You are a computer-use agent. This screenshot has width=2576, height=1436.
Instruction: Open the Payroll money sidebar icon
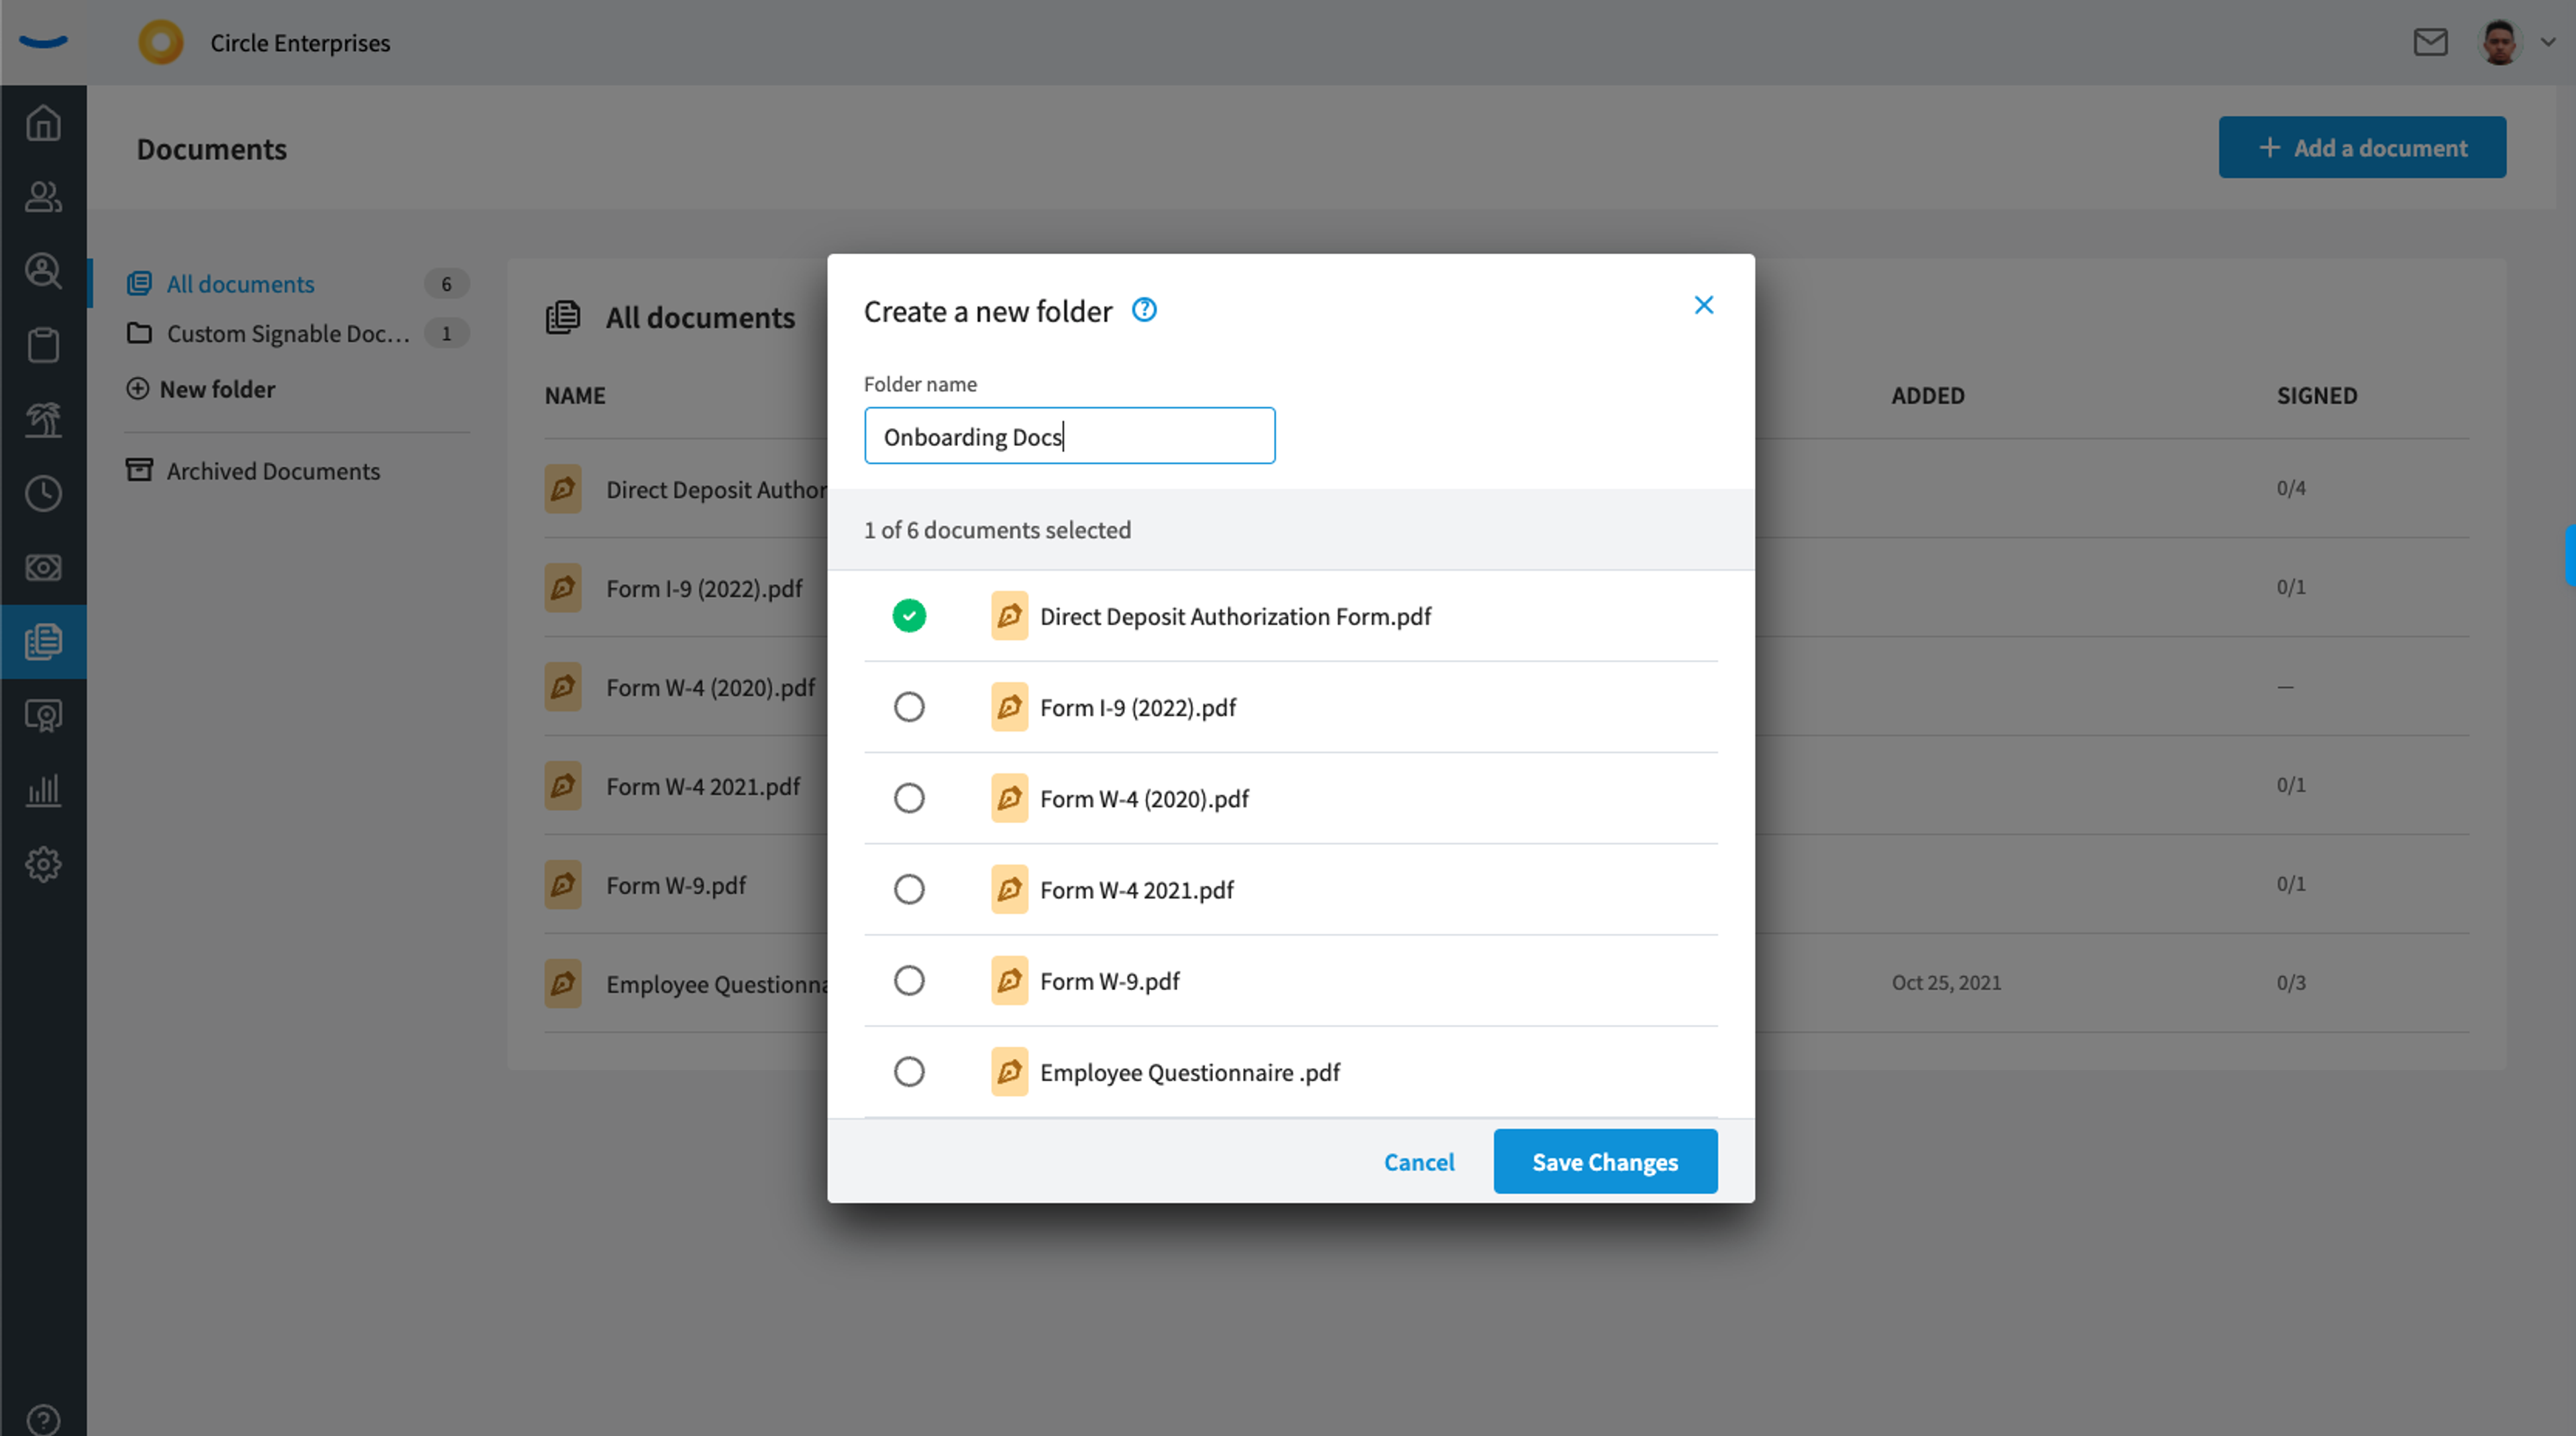pos(43,567)
